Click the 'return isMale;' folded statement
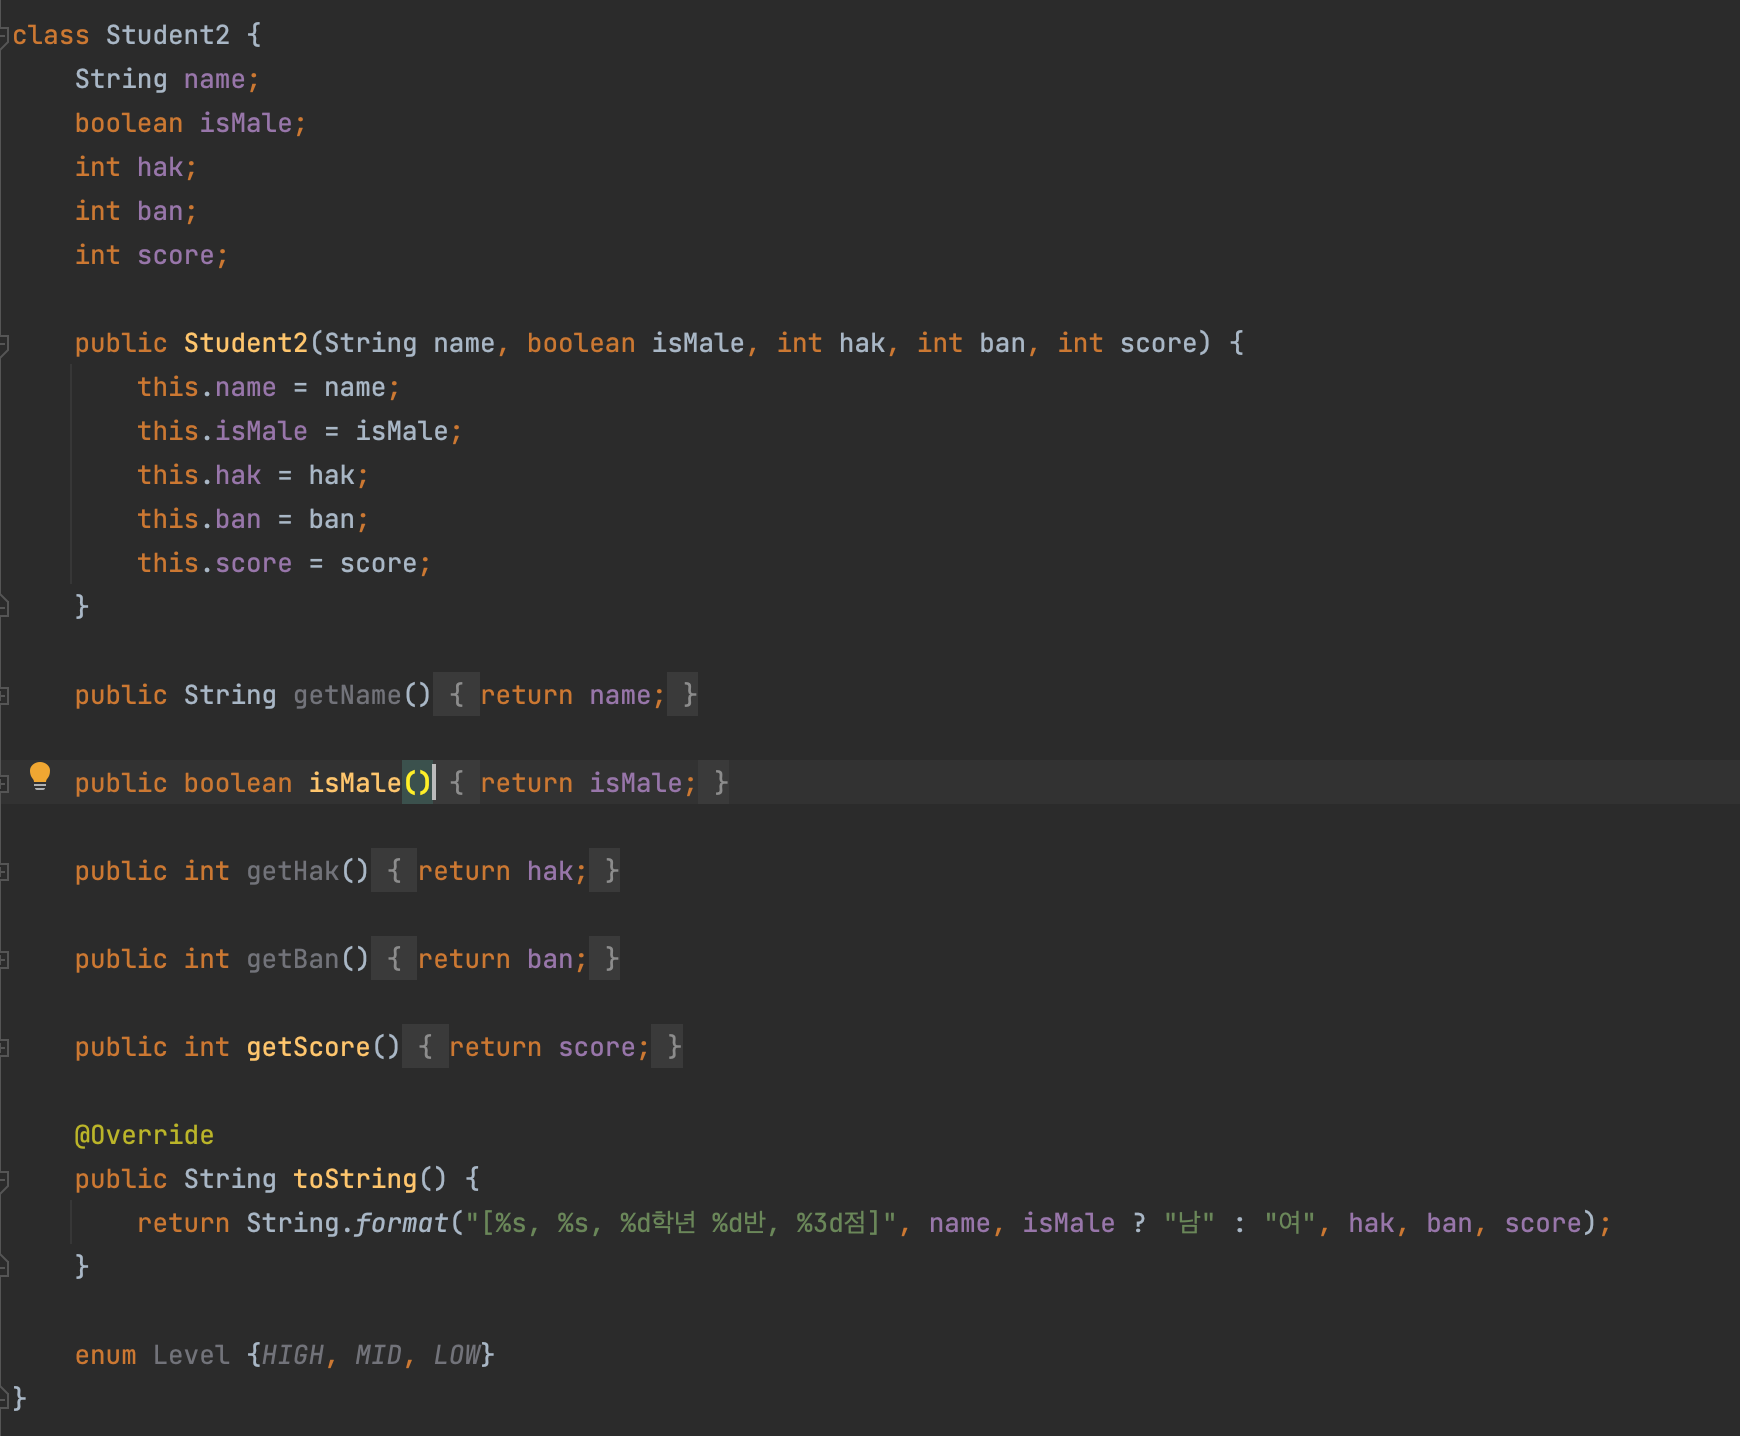This screenshot has width=1740, height=1436. click(x=588, y=783)
